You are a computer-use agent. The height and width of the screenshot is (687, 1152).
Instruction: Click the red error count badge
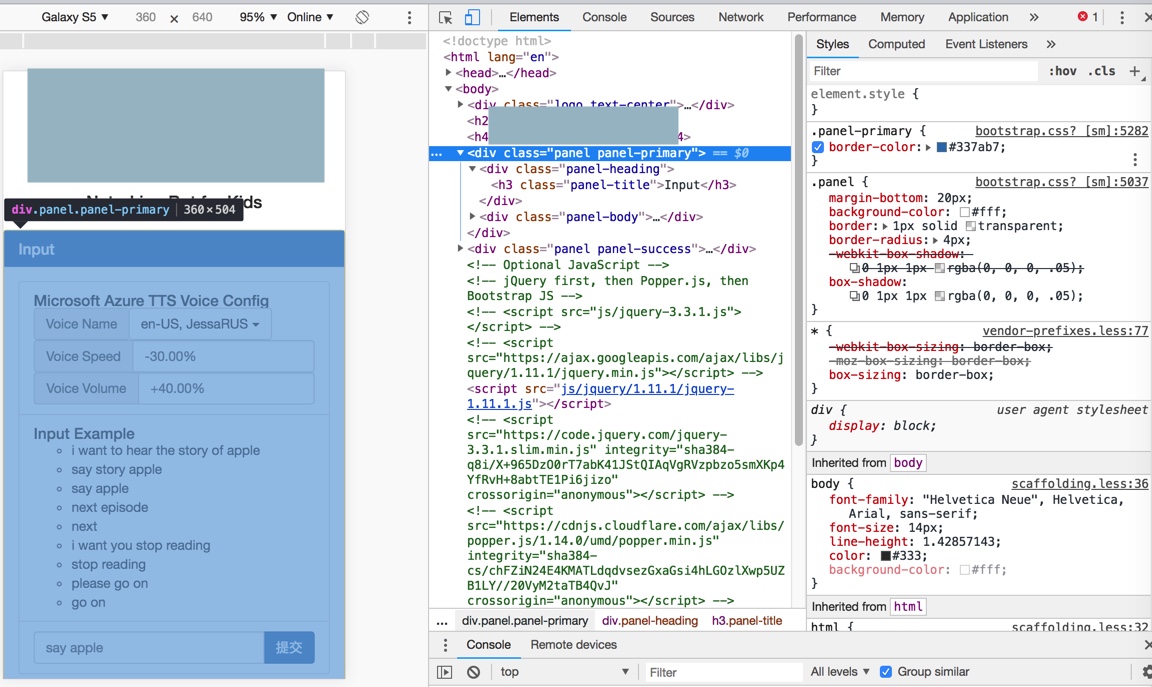[x=1088, y=16]
